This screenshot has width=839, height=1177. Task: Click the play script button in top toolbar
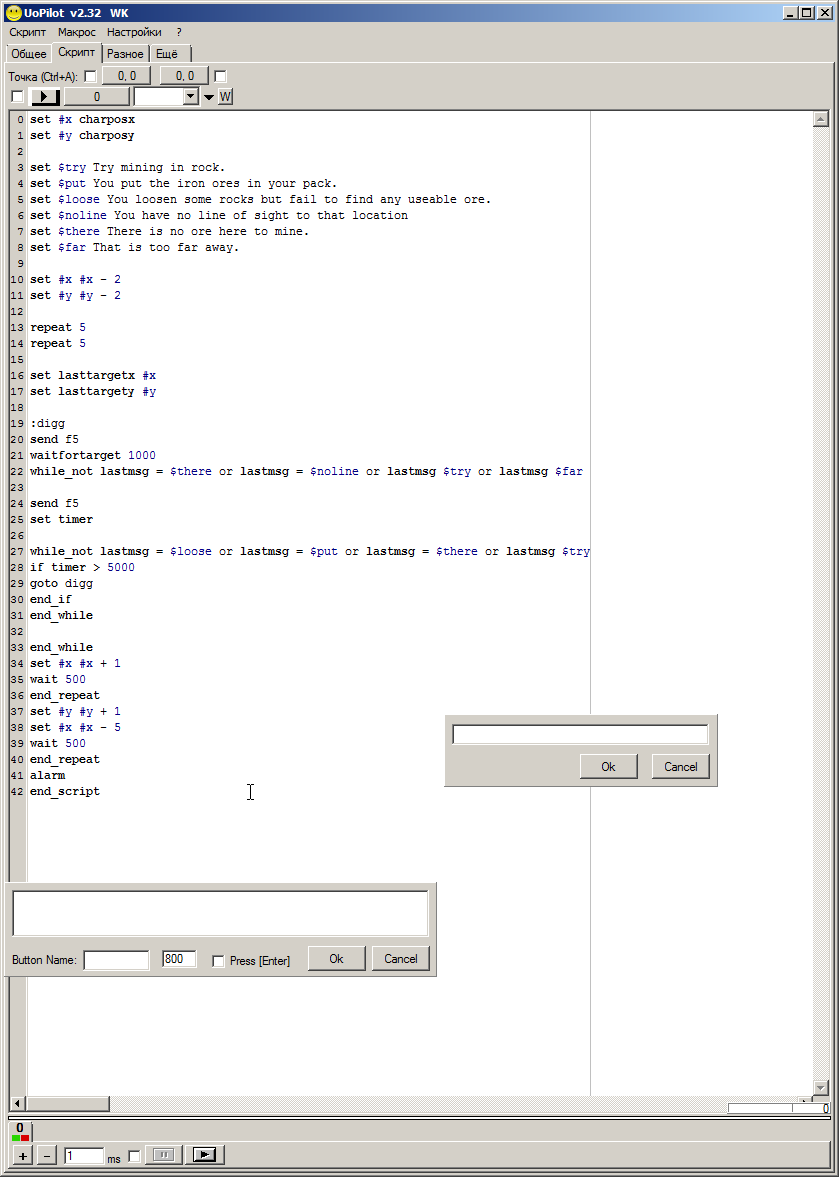46,97
